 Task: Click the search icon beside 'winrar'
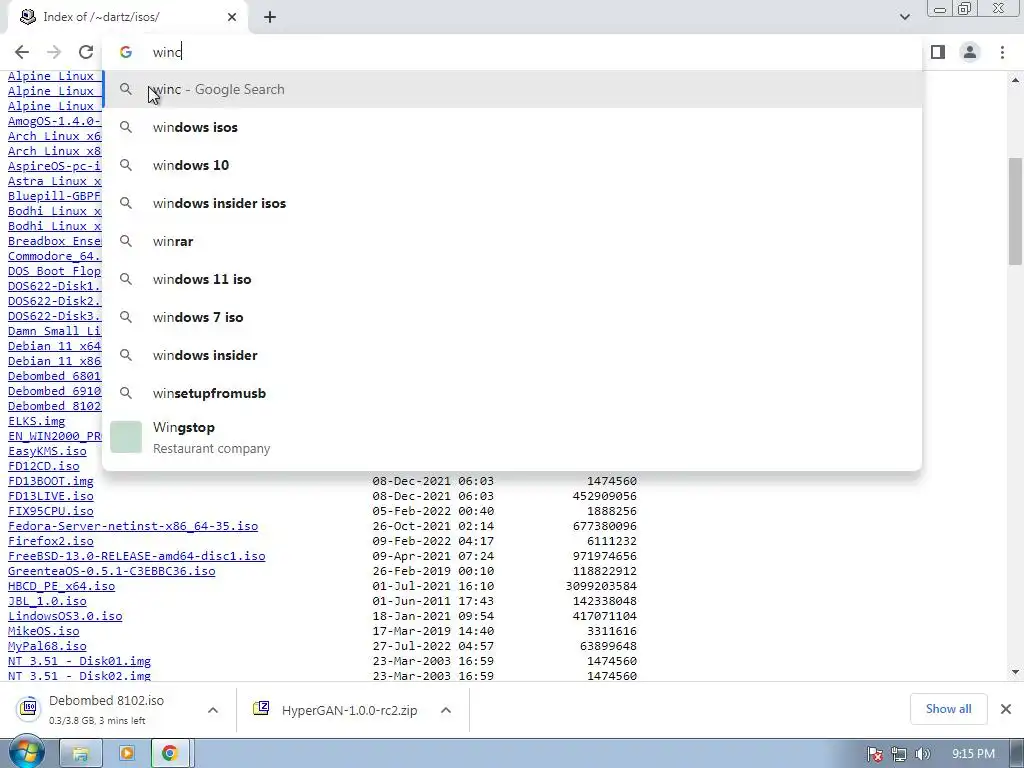(x=126, y=241)
